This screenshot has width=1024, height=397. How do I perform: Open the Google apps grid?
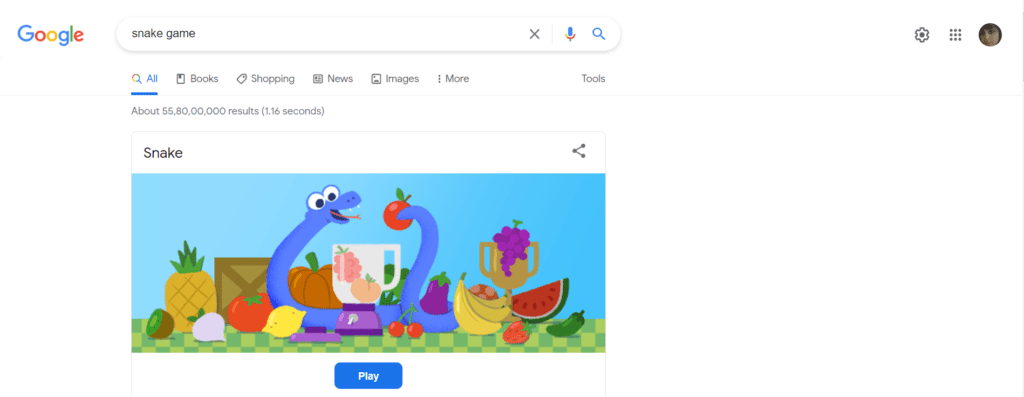coord(955,35)
